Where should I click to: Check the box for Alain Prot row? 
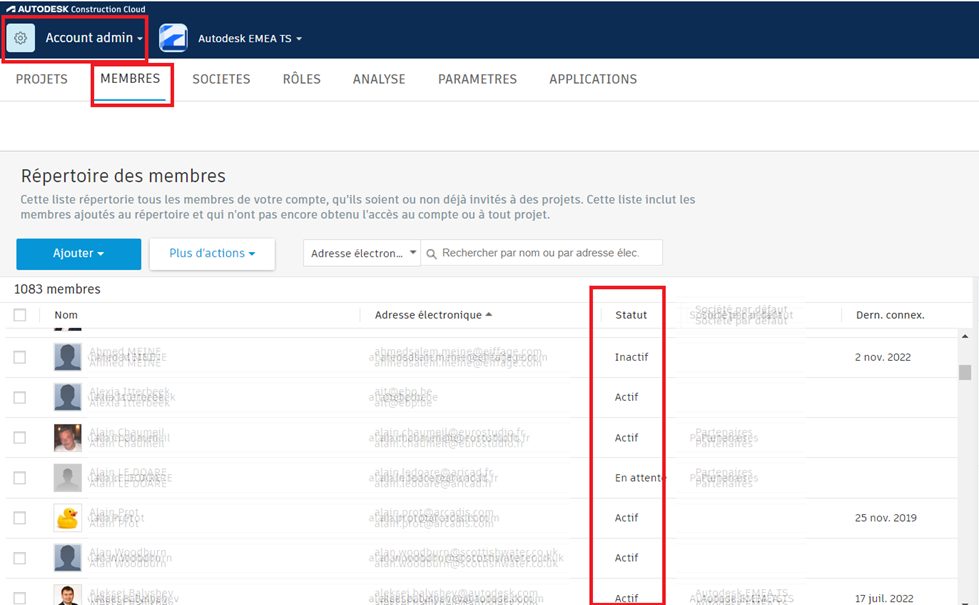[x=20, y=518]
